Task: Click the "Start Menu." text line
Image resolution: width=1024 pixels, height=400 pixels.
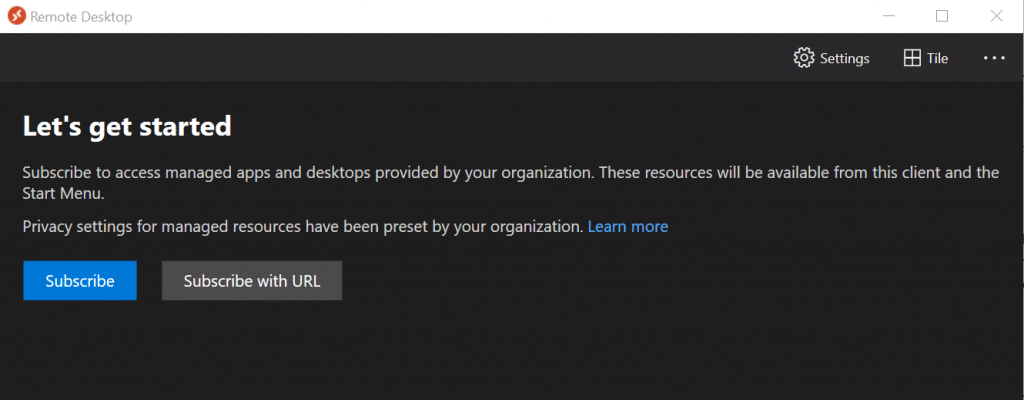Action: [63, 194]
